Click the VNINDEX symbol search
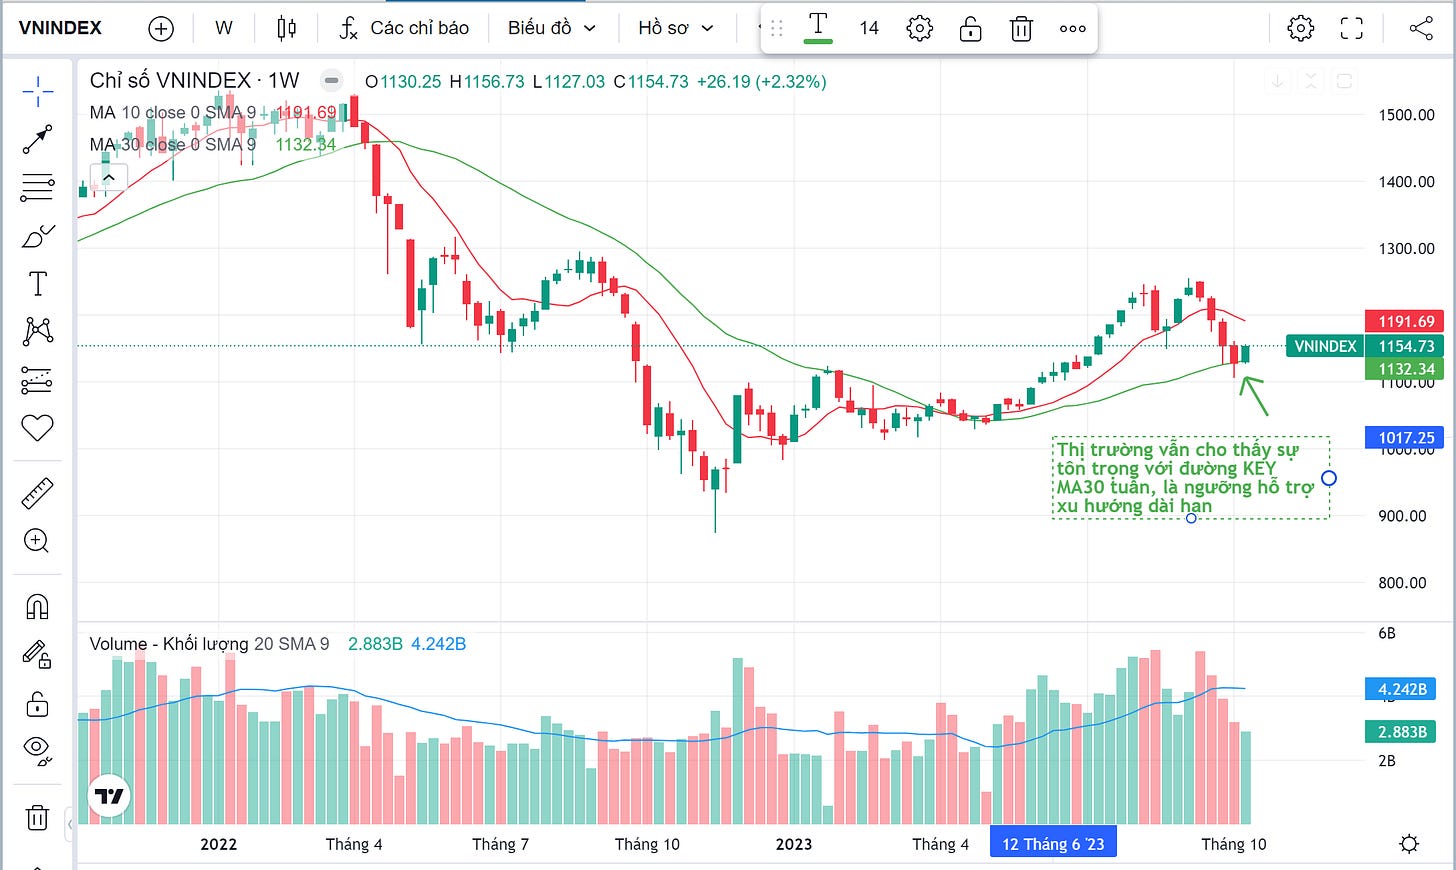 pyautogui.click(x=60, y=28)
